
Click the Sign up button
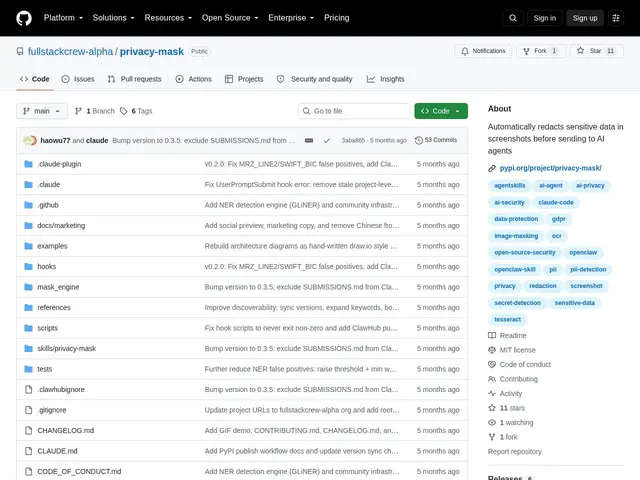[x=584, y=18]
